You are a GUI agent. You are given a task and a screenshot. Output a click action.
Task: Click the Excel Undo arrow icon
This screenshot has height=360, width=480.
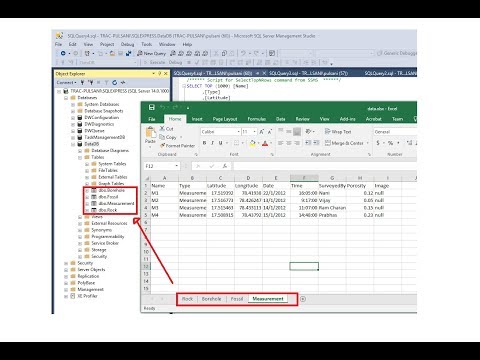click(x=163, y=107)
